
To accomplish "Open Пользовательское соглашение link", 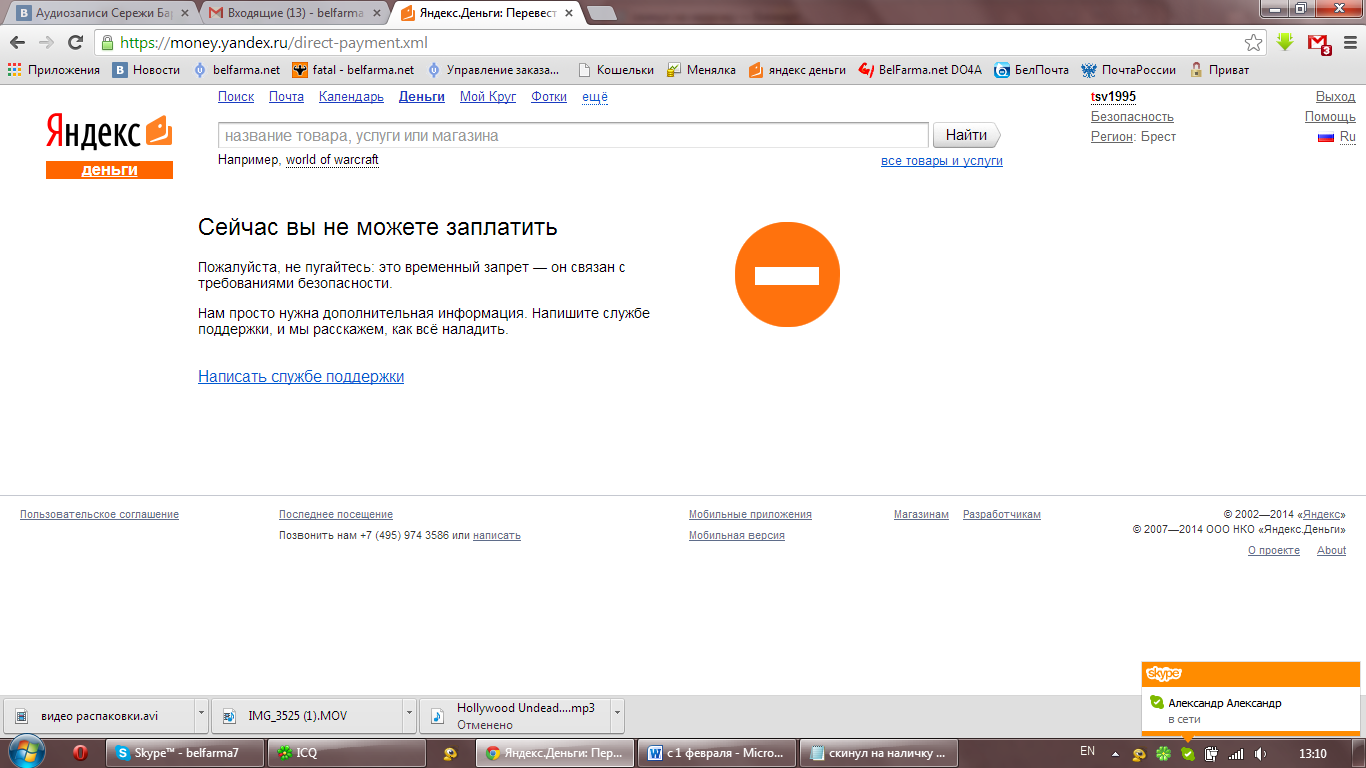I will [x=99, y=515].
